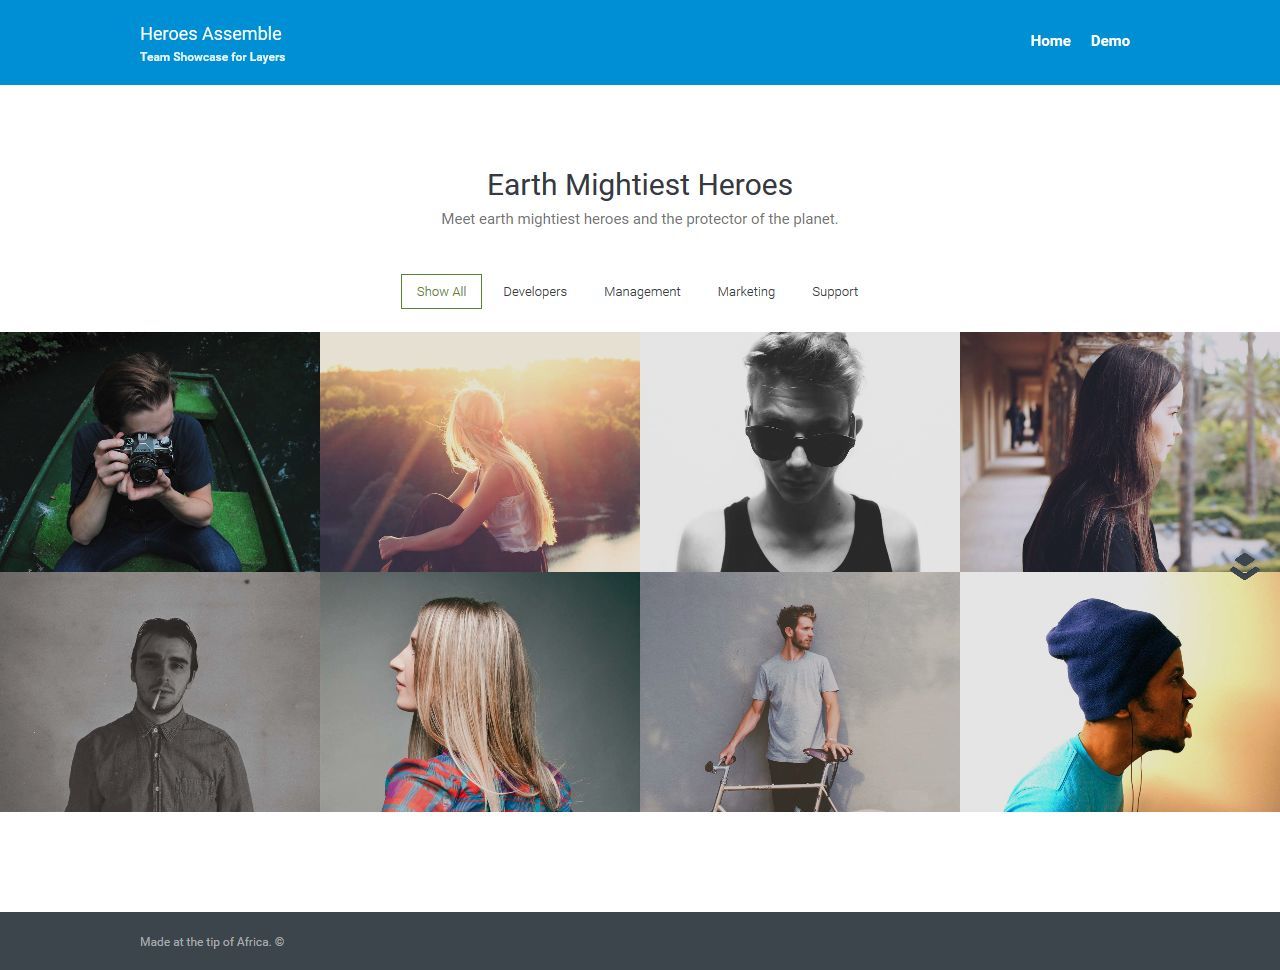Screen dimensions: 1280x970
Task: Filter team by Management
Action: point(642,291)
